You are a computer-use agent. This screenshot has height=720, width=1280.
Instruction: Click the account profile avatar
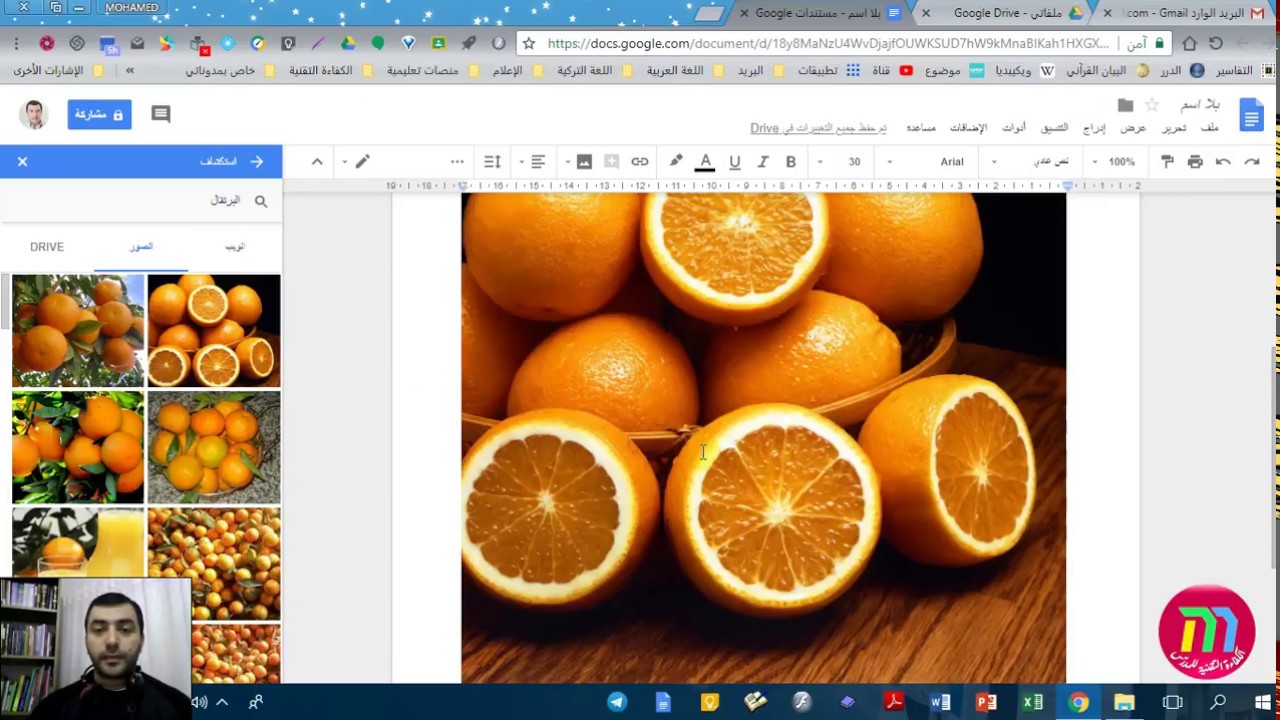34,114
